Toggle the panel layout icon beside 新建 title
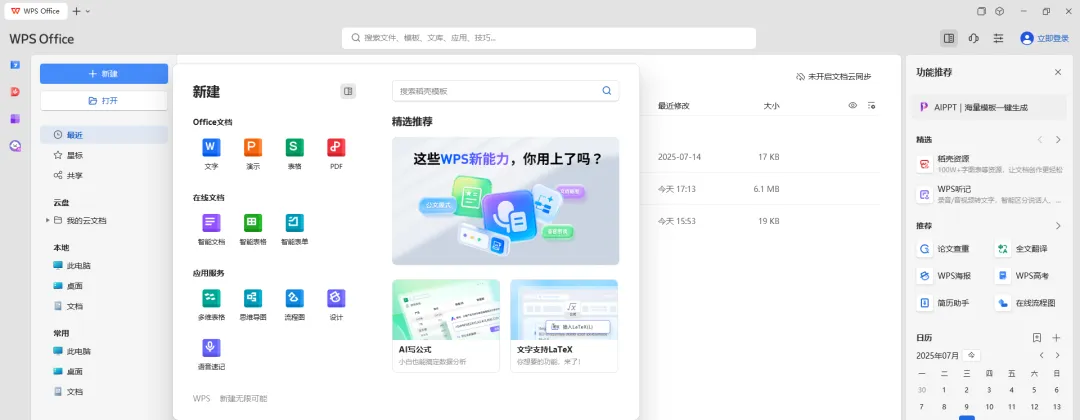1080x420 pixels. click(x=349, y=91)
